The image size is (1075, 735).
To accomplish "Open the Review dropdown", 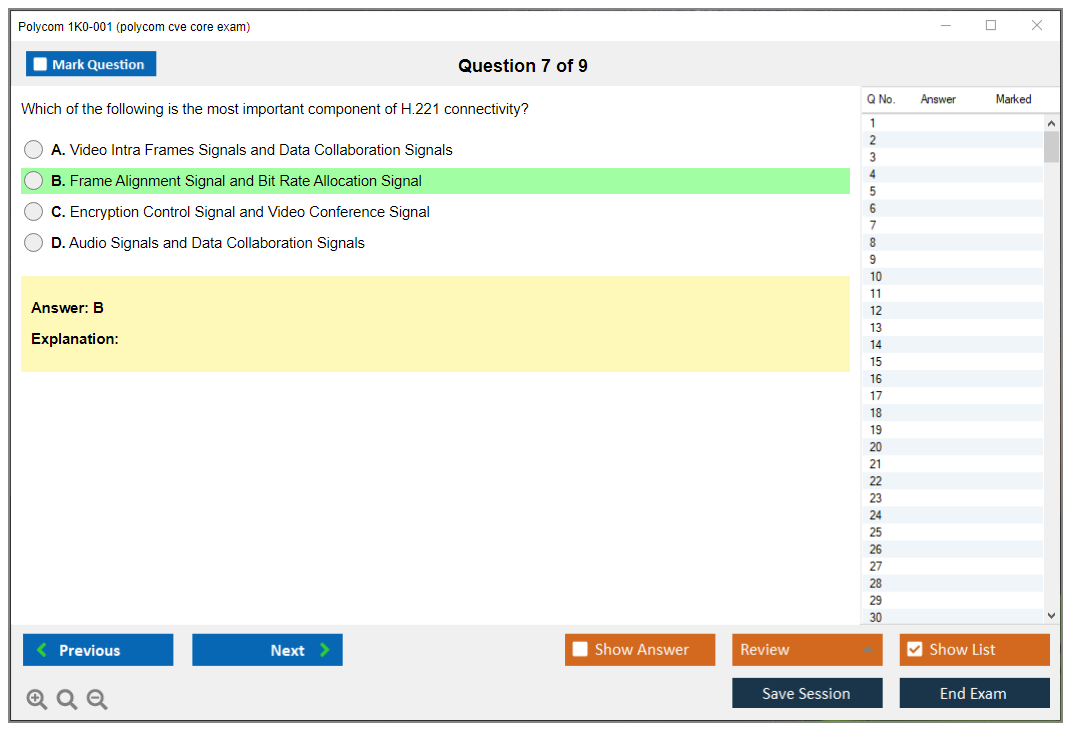I will click(807, 650).
